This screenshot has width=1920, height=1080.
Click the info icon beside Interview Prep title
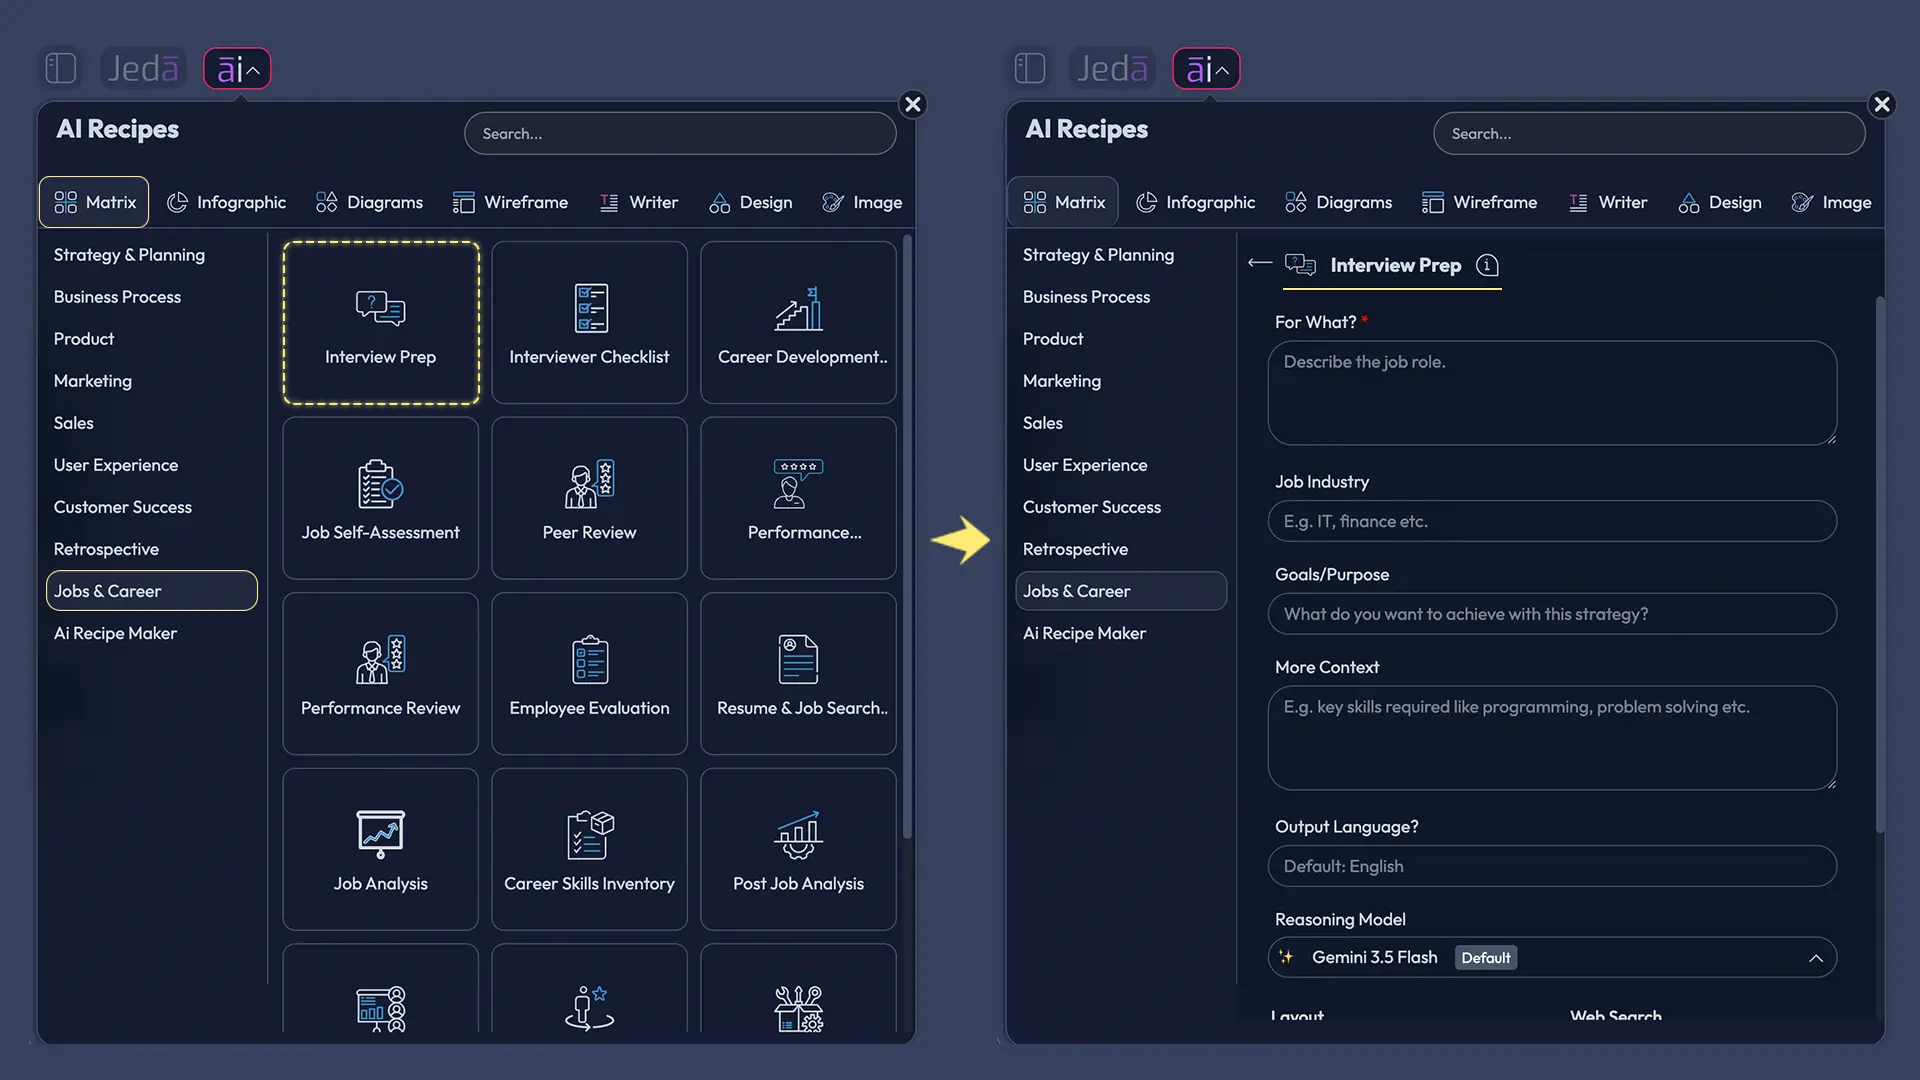[x=1487, y=265]
